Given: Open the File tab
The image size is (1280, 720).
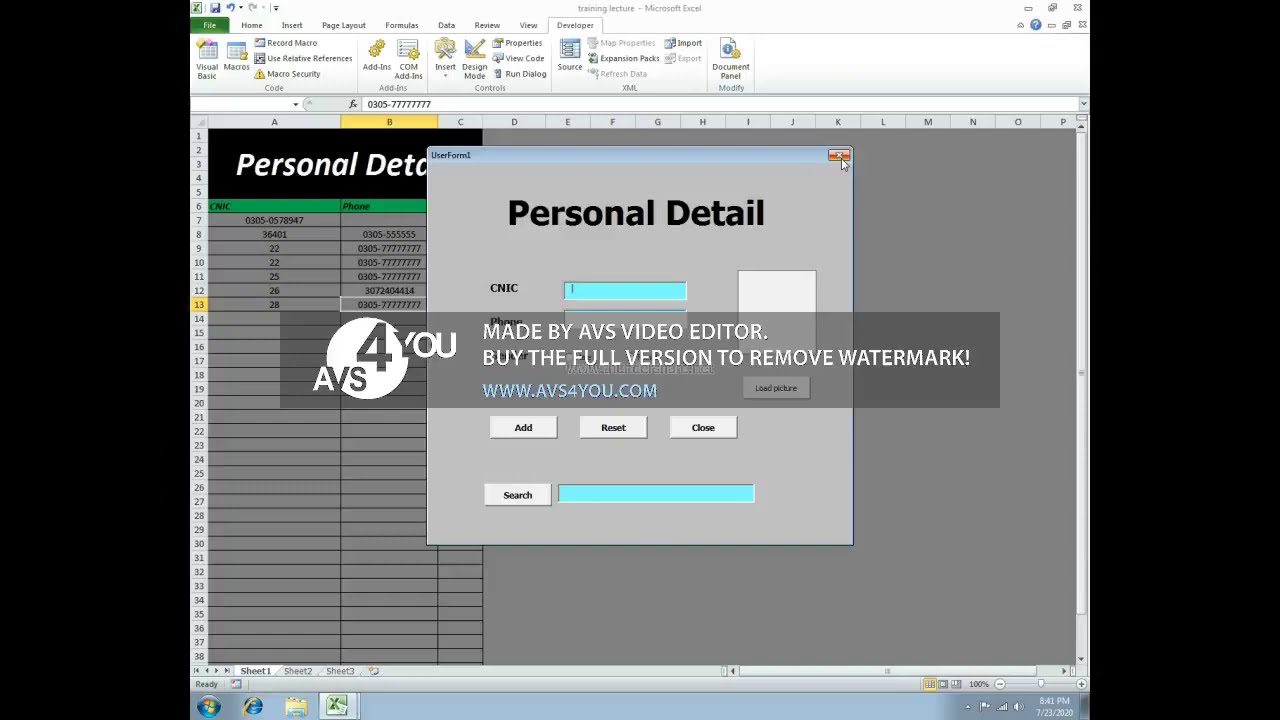Looking at the screenshot, I should point(210,25).
